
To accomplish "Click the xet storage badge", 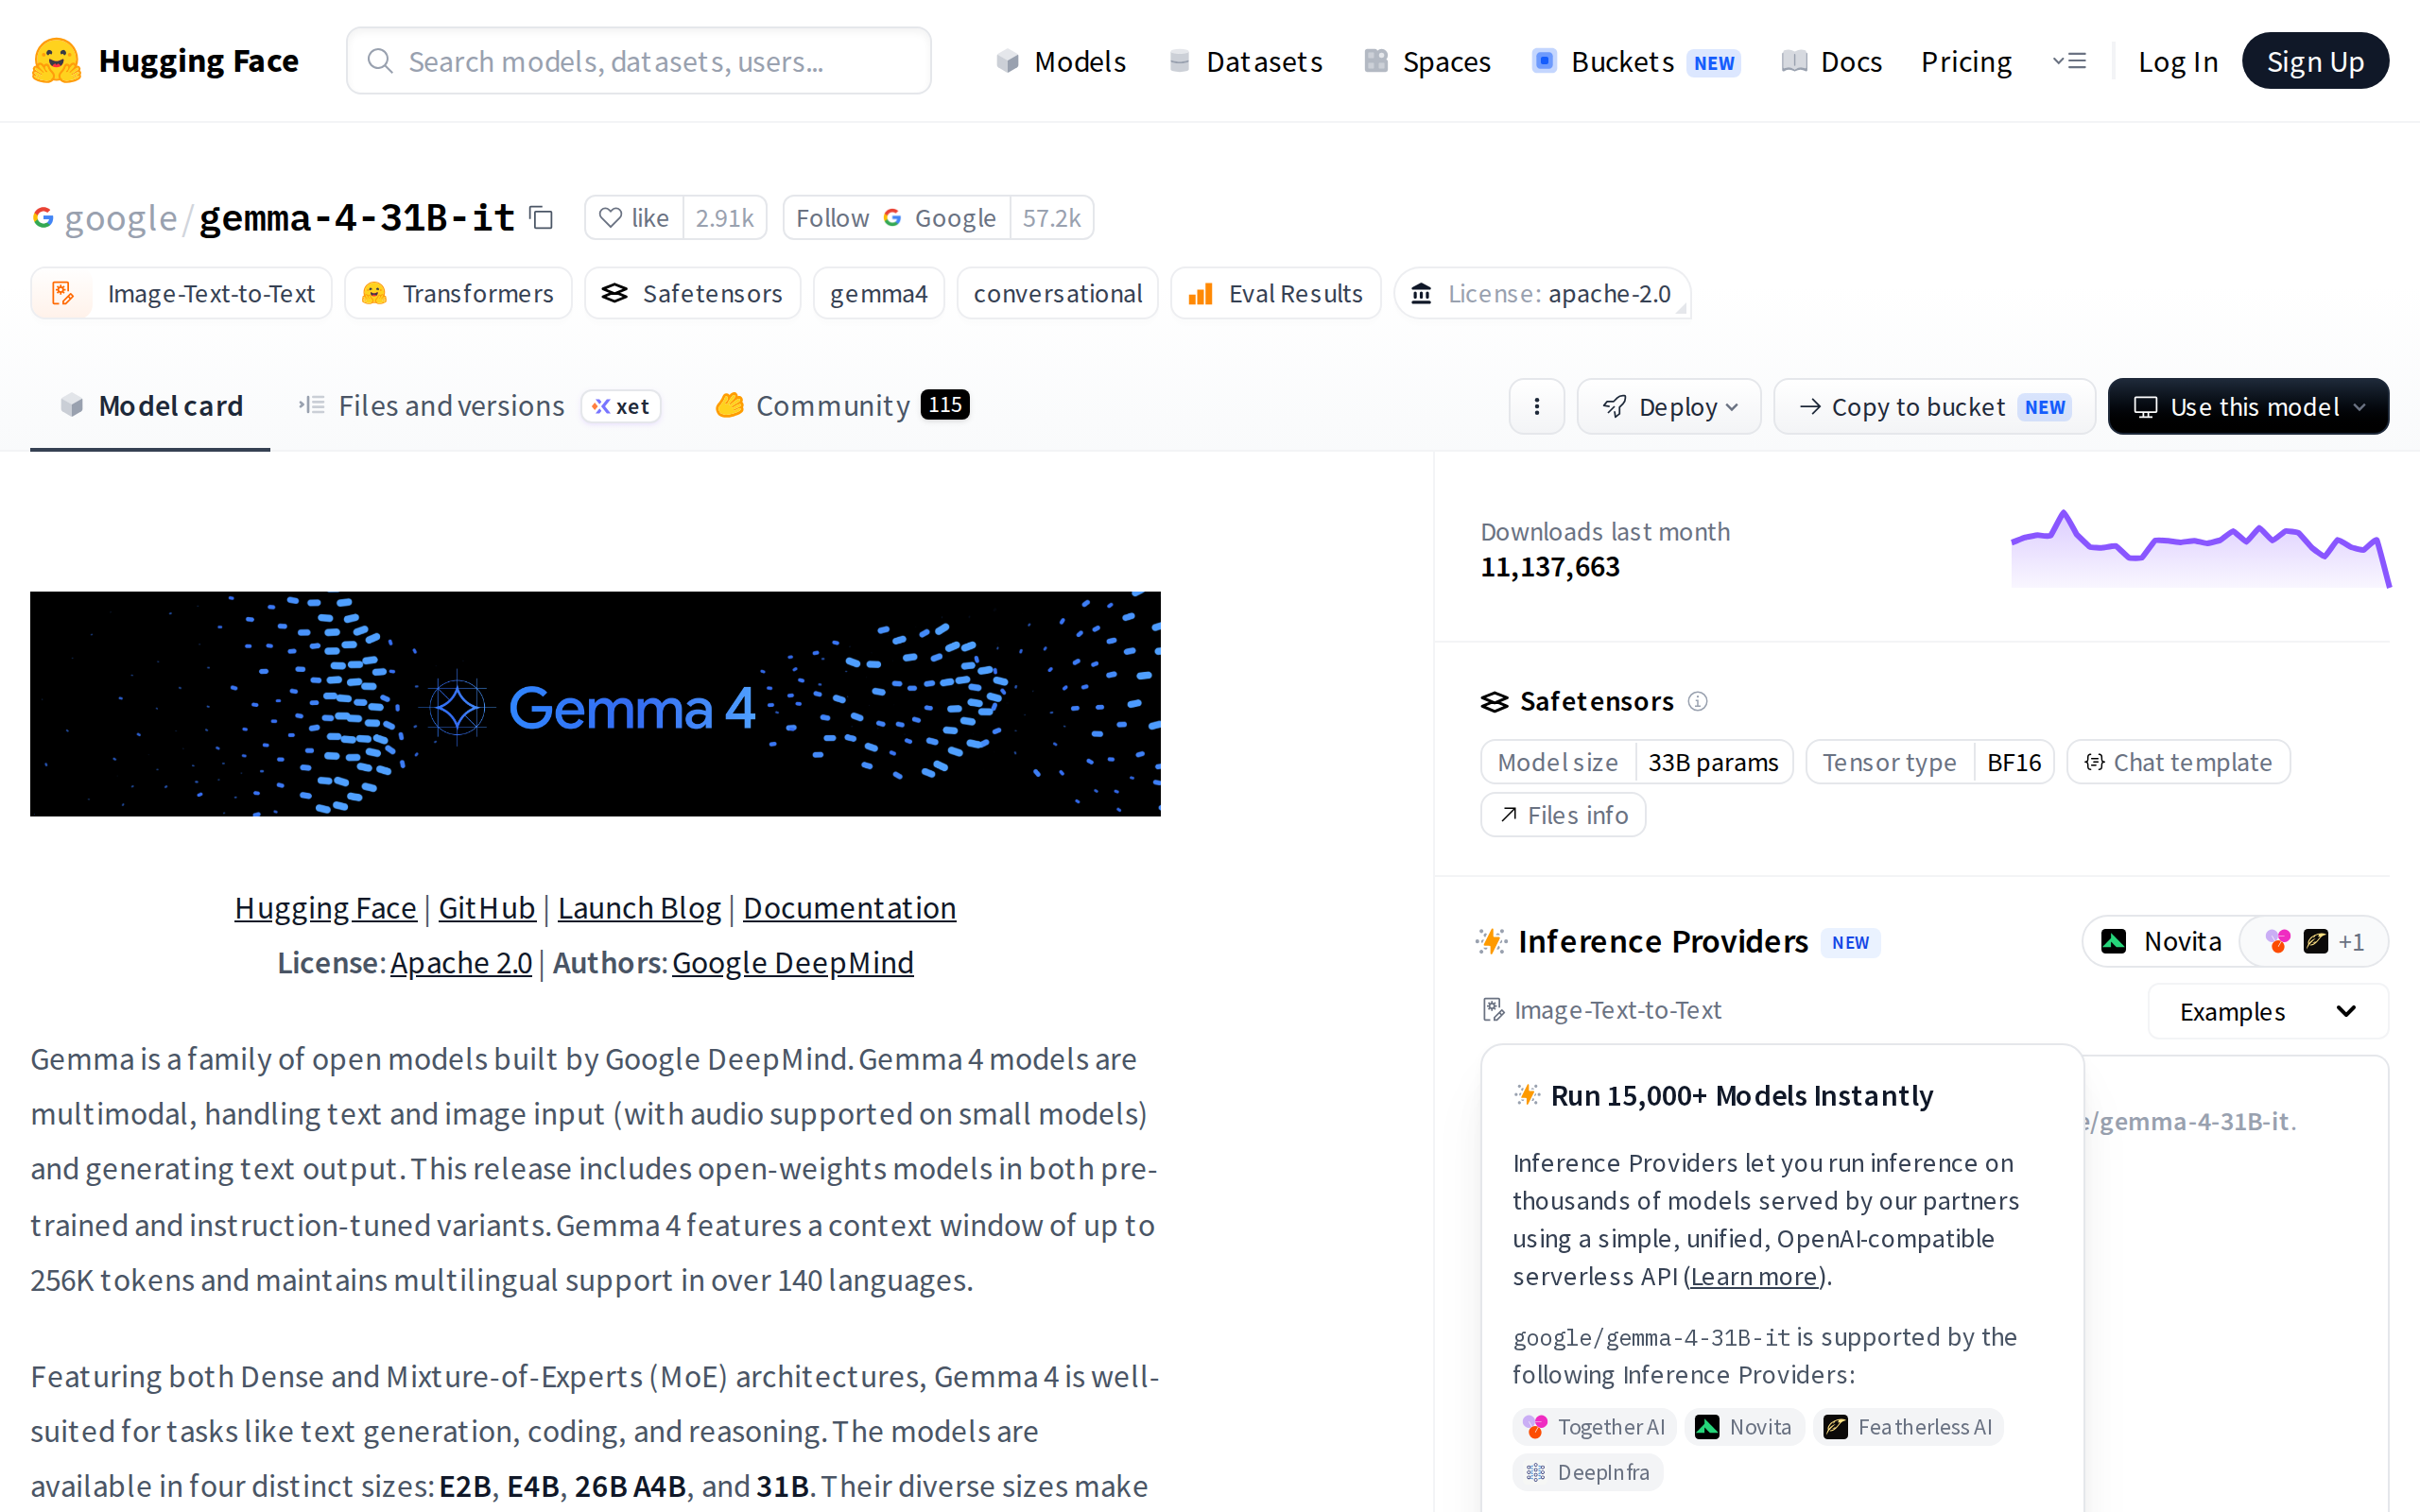I will (621, 406).
